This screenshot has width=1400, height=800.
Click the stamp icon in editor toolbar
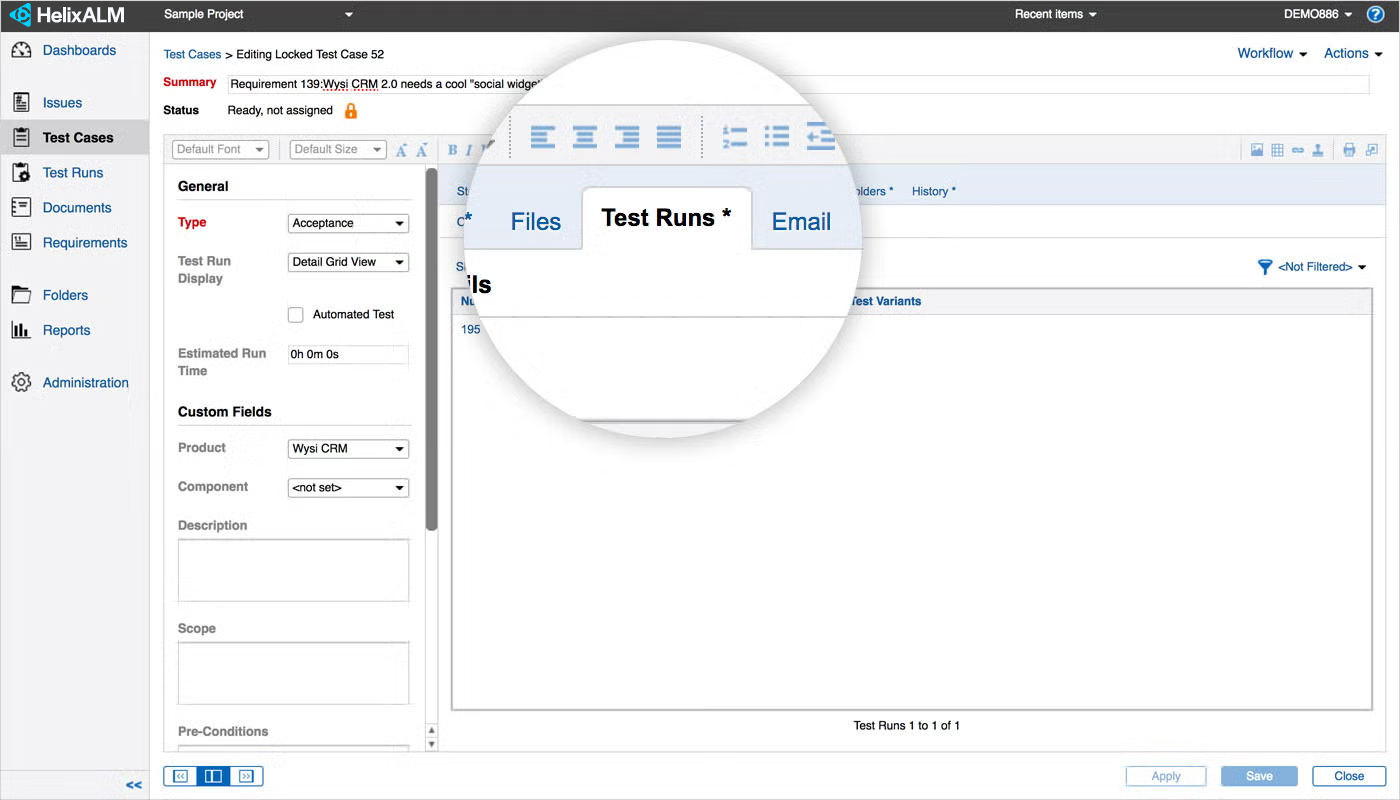click(x=1318, y=150)
